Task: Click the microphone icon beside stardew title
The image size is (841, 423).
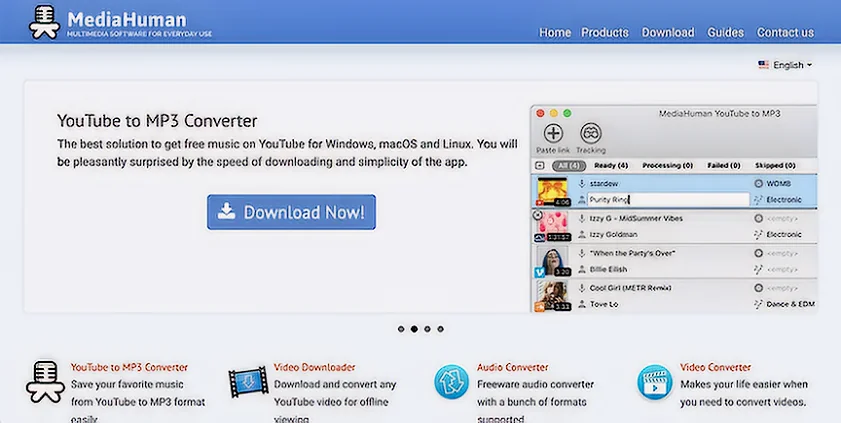Action: (581, 183)
